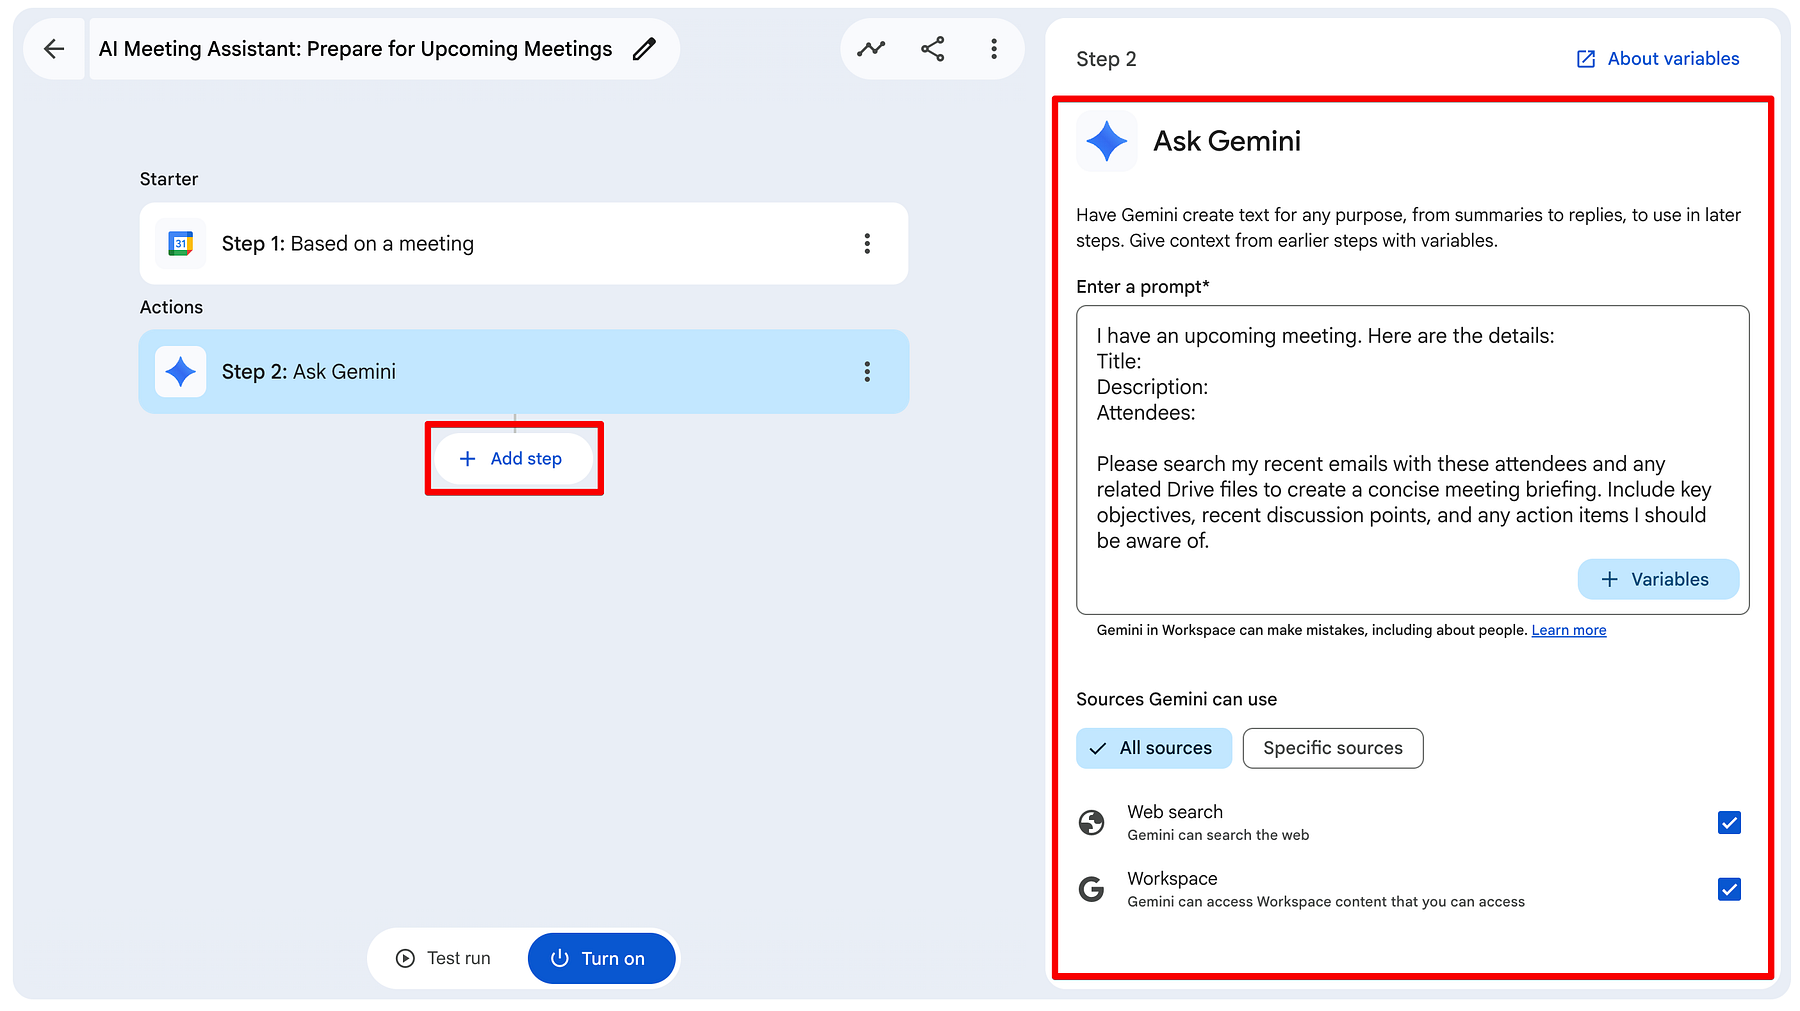Click the 'Actions' section label
The image size is (1800, 1011).
(x=171, y=307)
